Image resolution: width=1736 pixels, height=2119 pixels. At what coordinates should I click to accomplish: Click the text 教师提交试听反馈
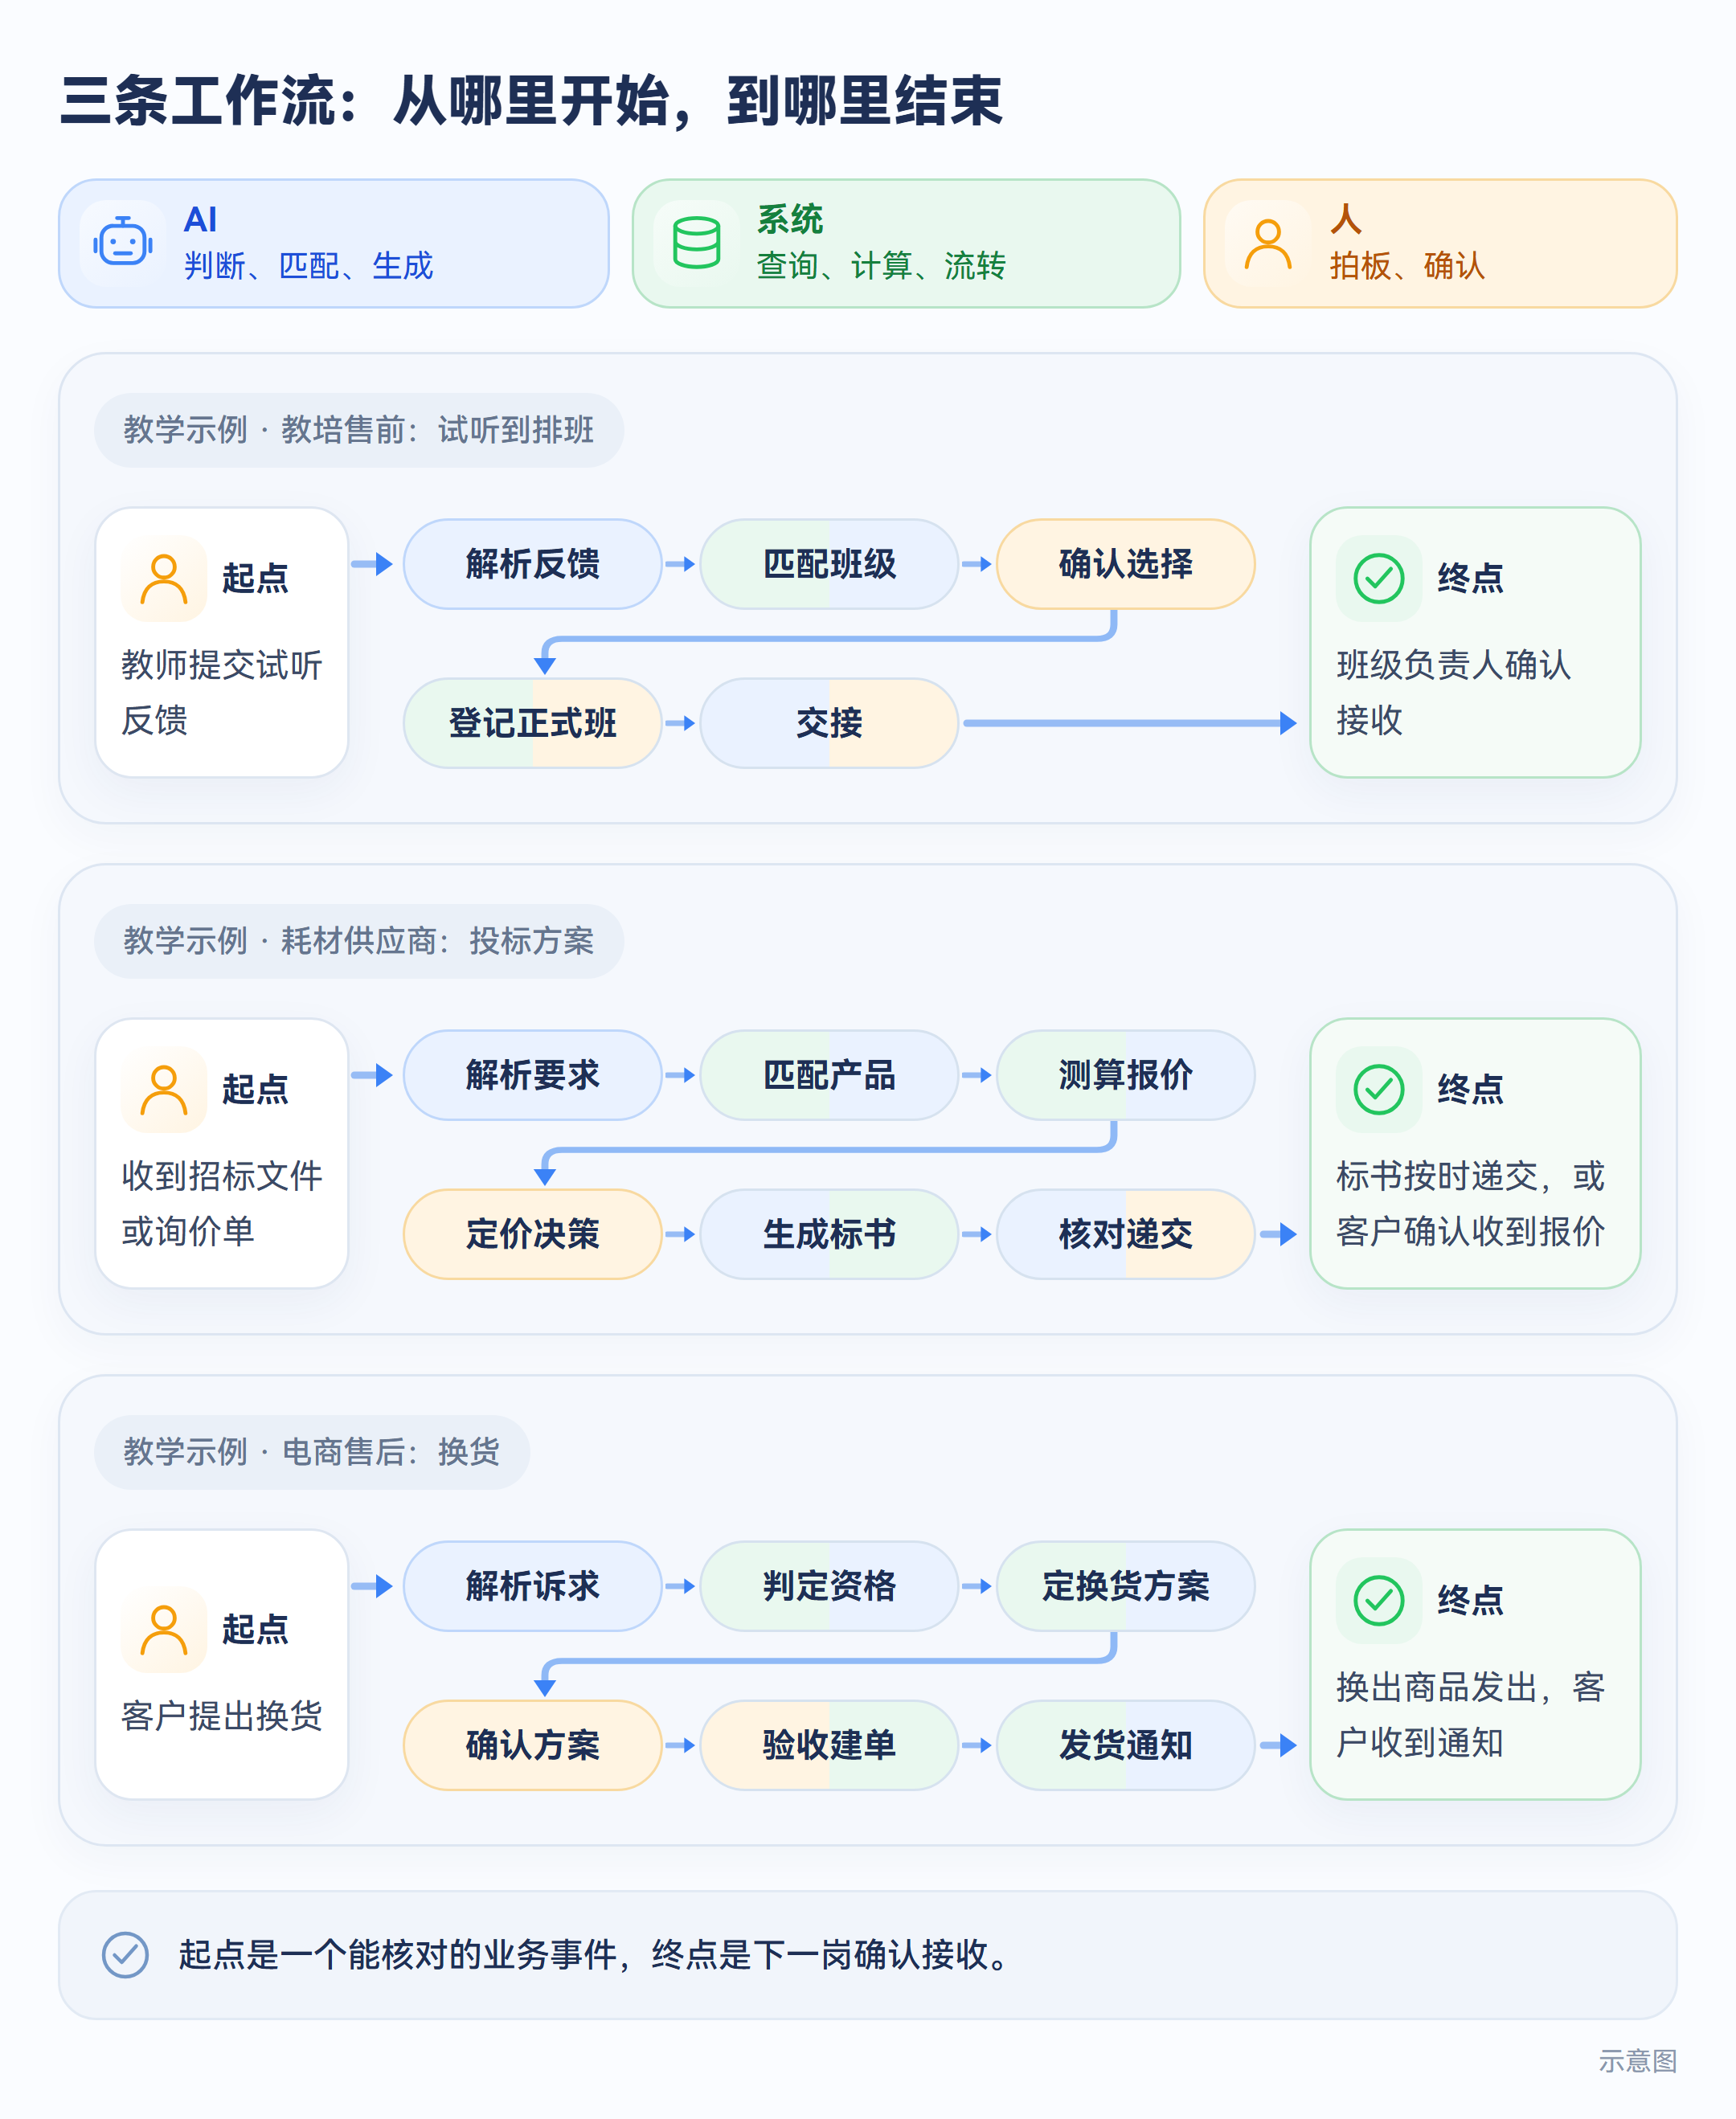221,692
